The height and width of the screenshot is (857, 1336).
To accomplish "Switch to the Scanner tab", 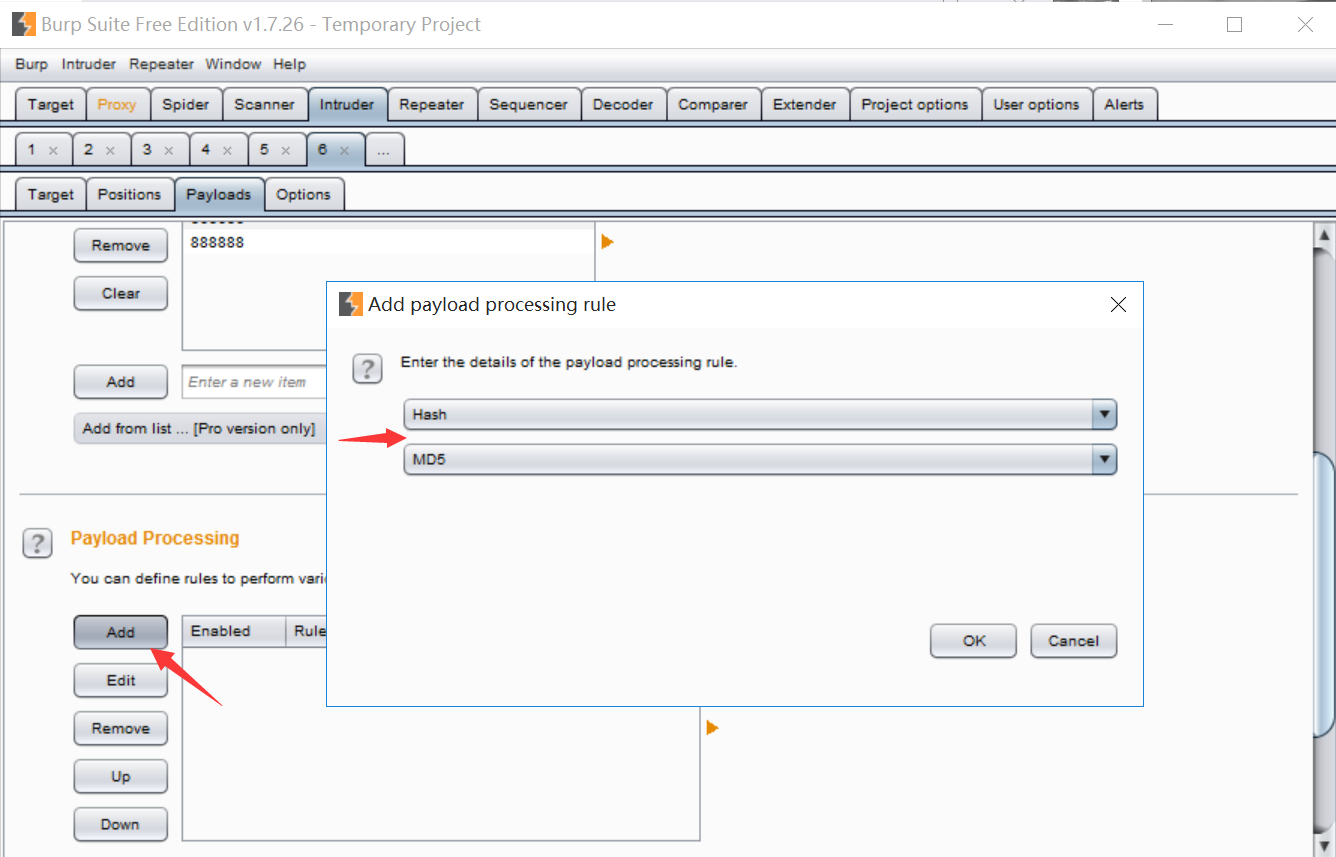I will (x=264, y=104).
